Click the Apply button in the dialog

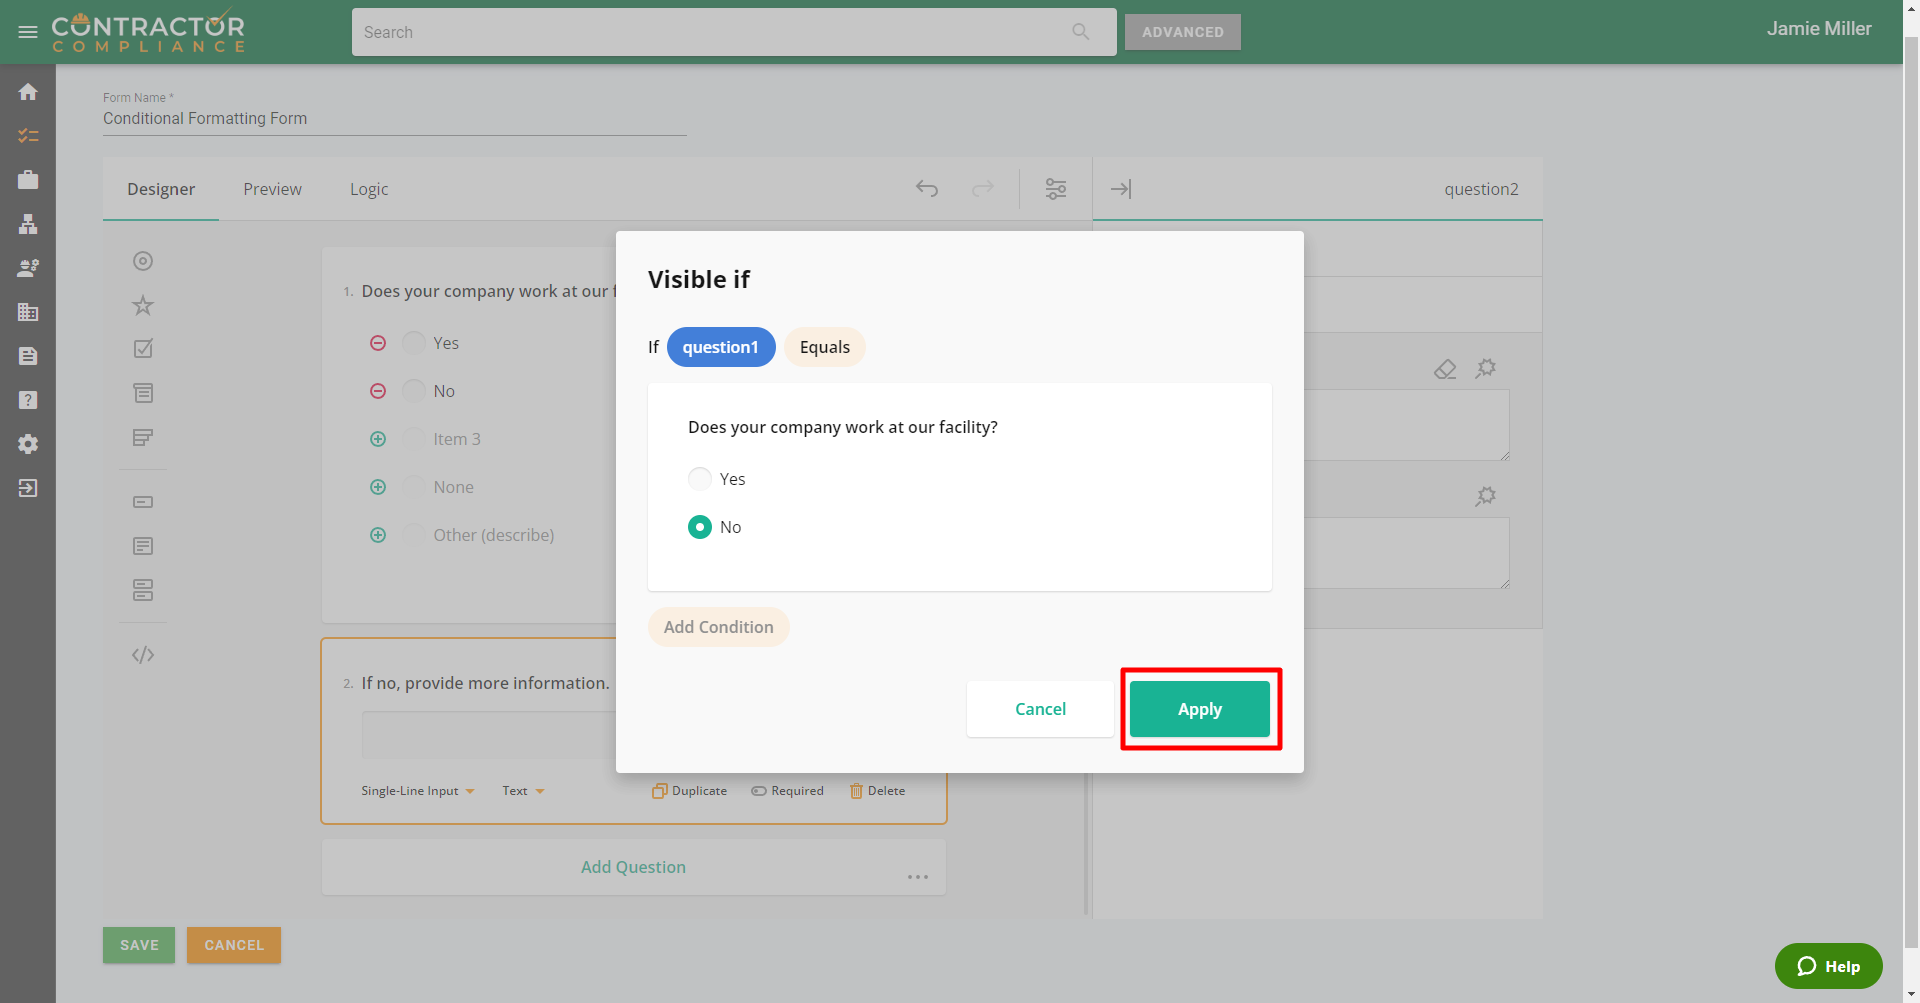coord(1199,709)
